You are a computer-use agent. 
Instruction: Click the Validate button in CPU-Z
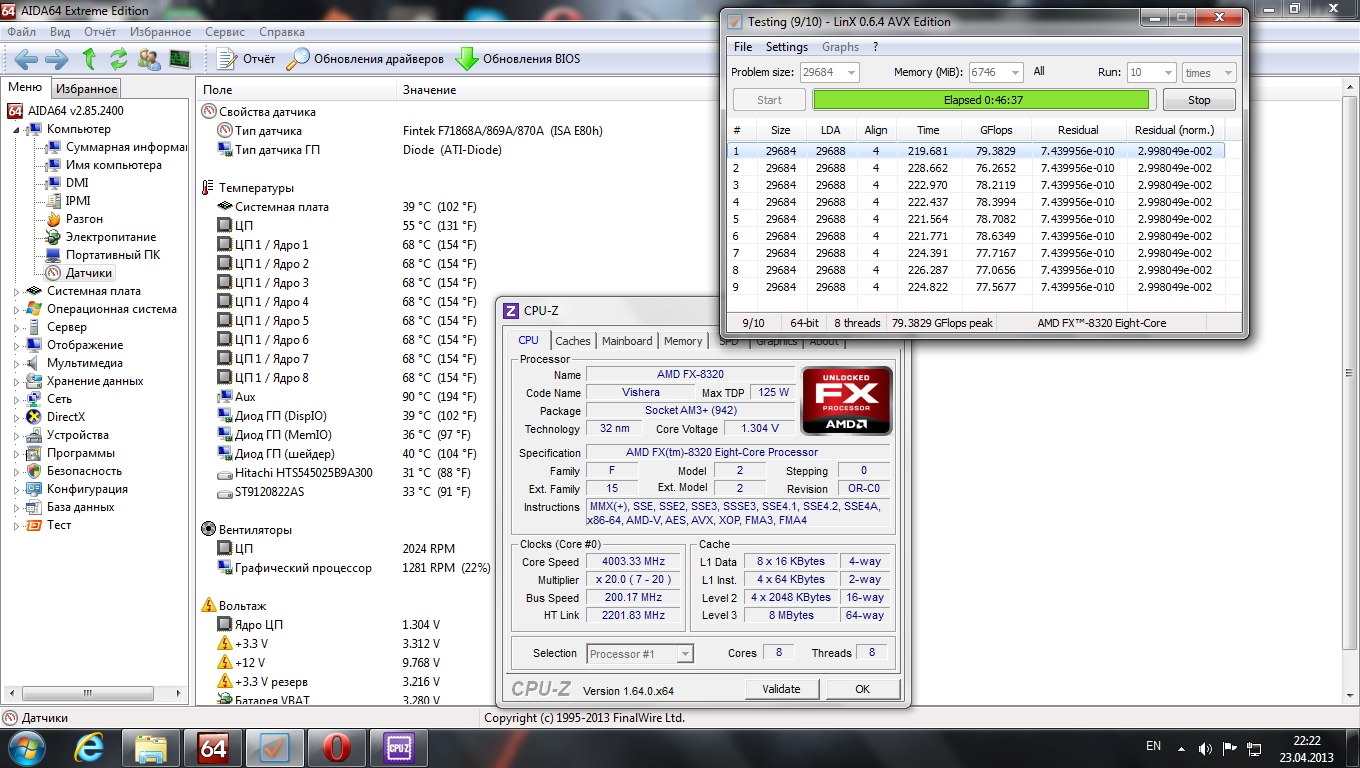781,689
